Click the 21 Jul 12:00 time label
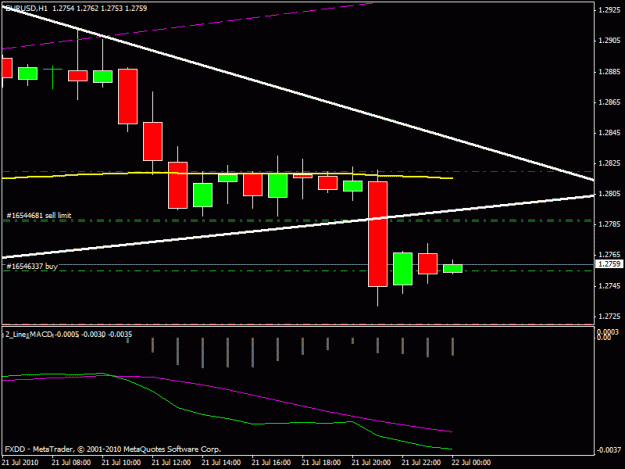Screen dimensions: 625x469 click(x=171, y=462)
